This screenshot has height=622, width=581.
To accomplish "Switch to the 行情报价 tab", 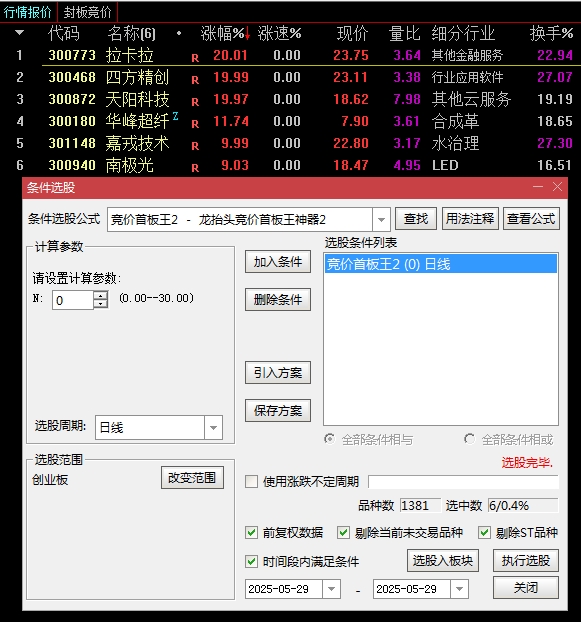I will [x=28, y=12].
